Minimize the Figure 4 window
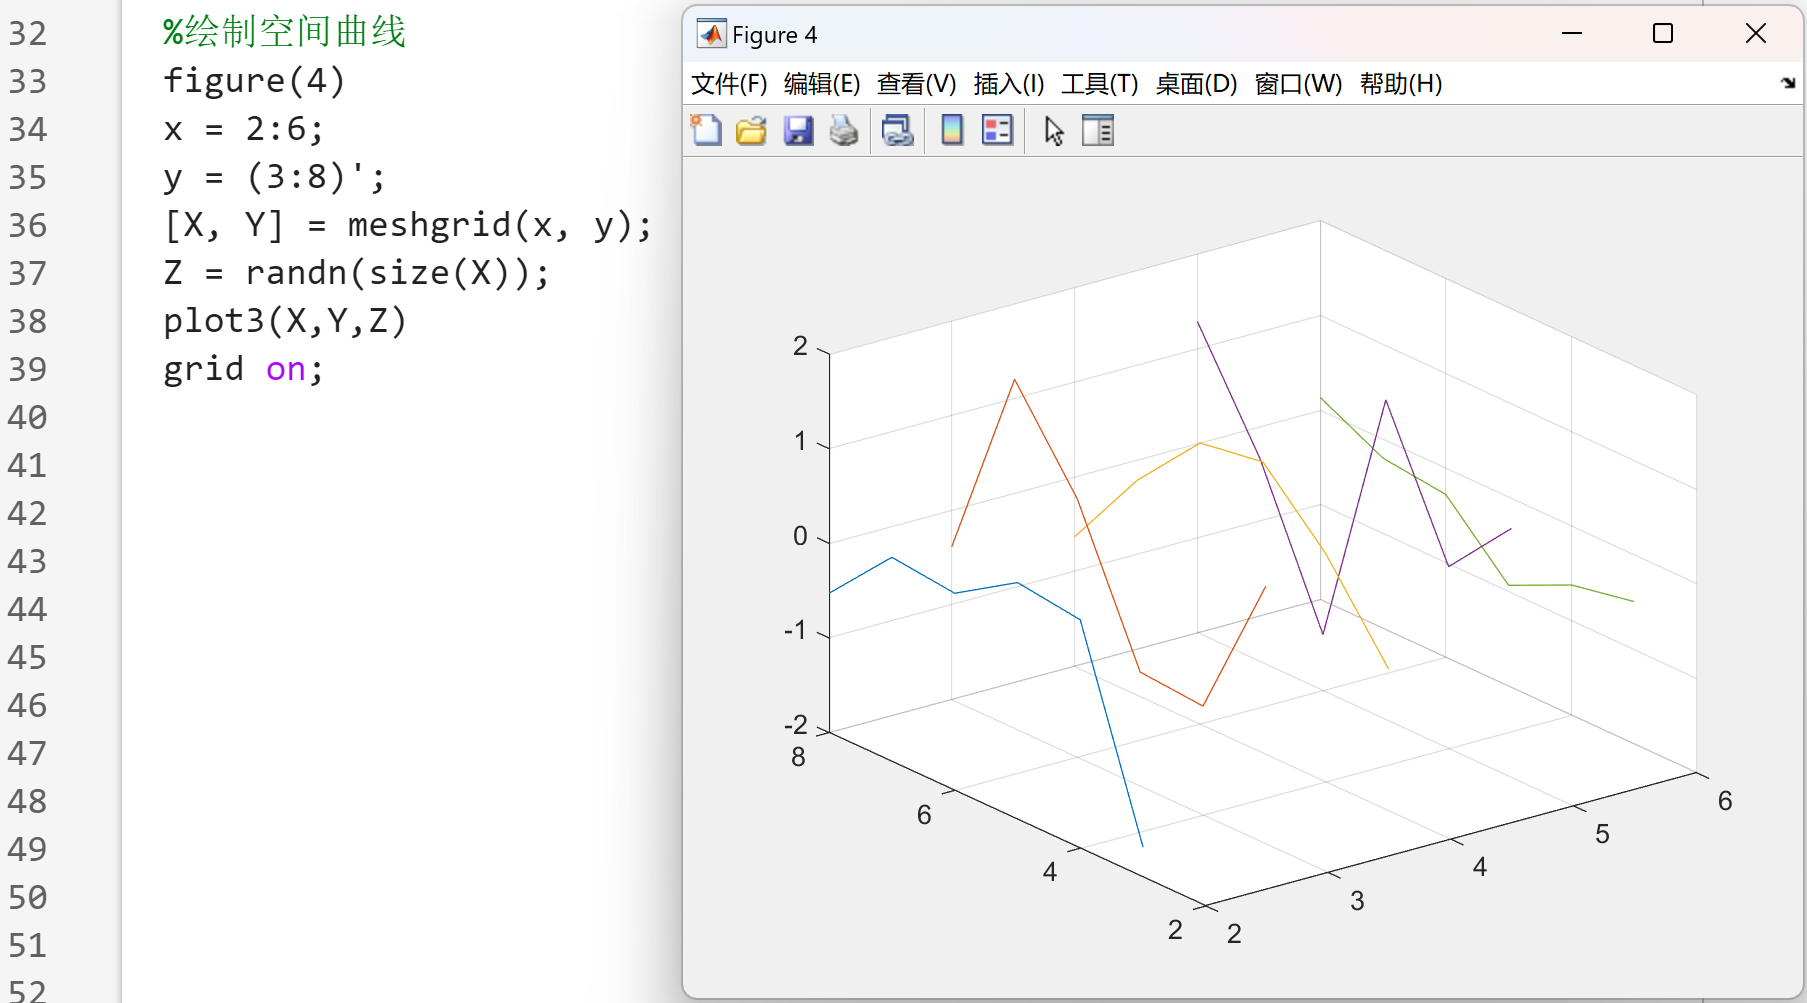 pos(1572,34)
